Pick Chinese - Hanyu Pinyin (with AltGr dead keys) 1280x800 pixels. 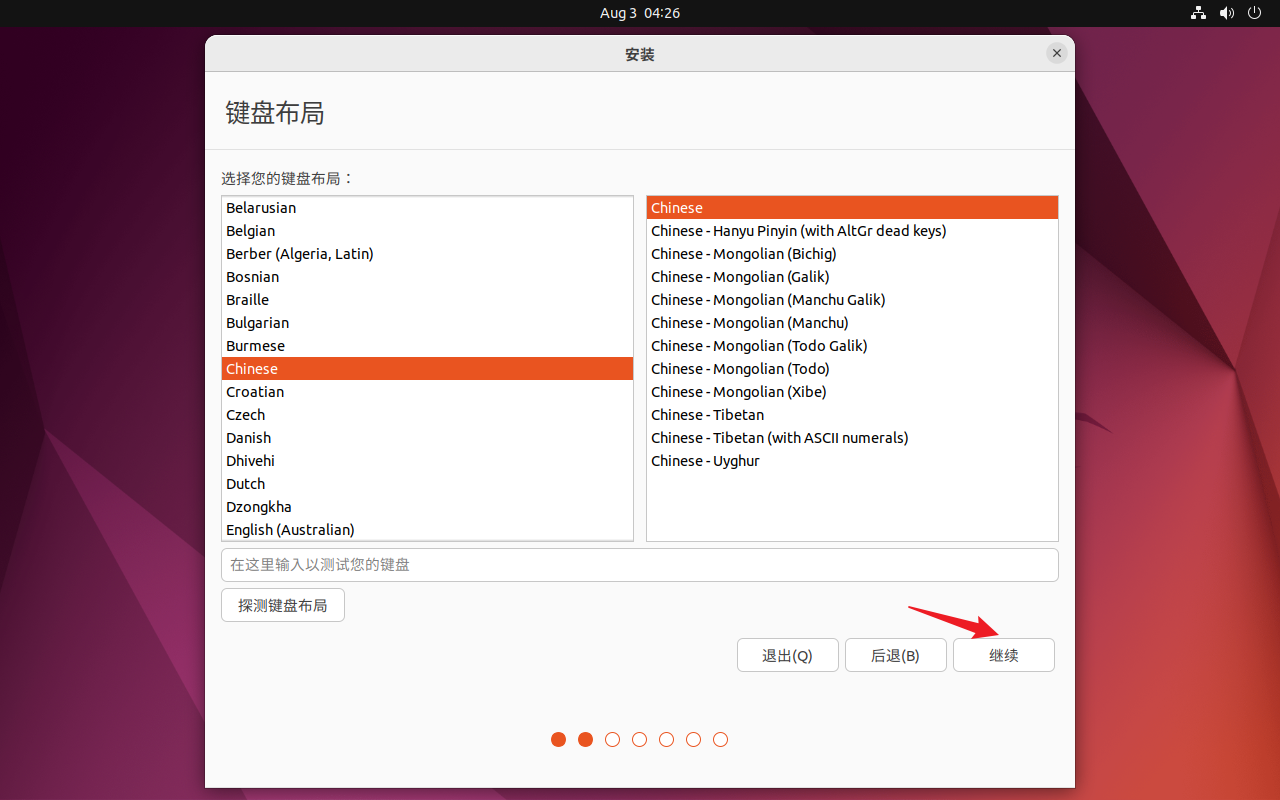[x=798, y=231]
